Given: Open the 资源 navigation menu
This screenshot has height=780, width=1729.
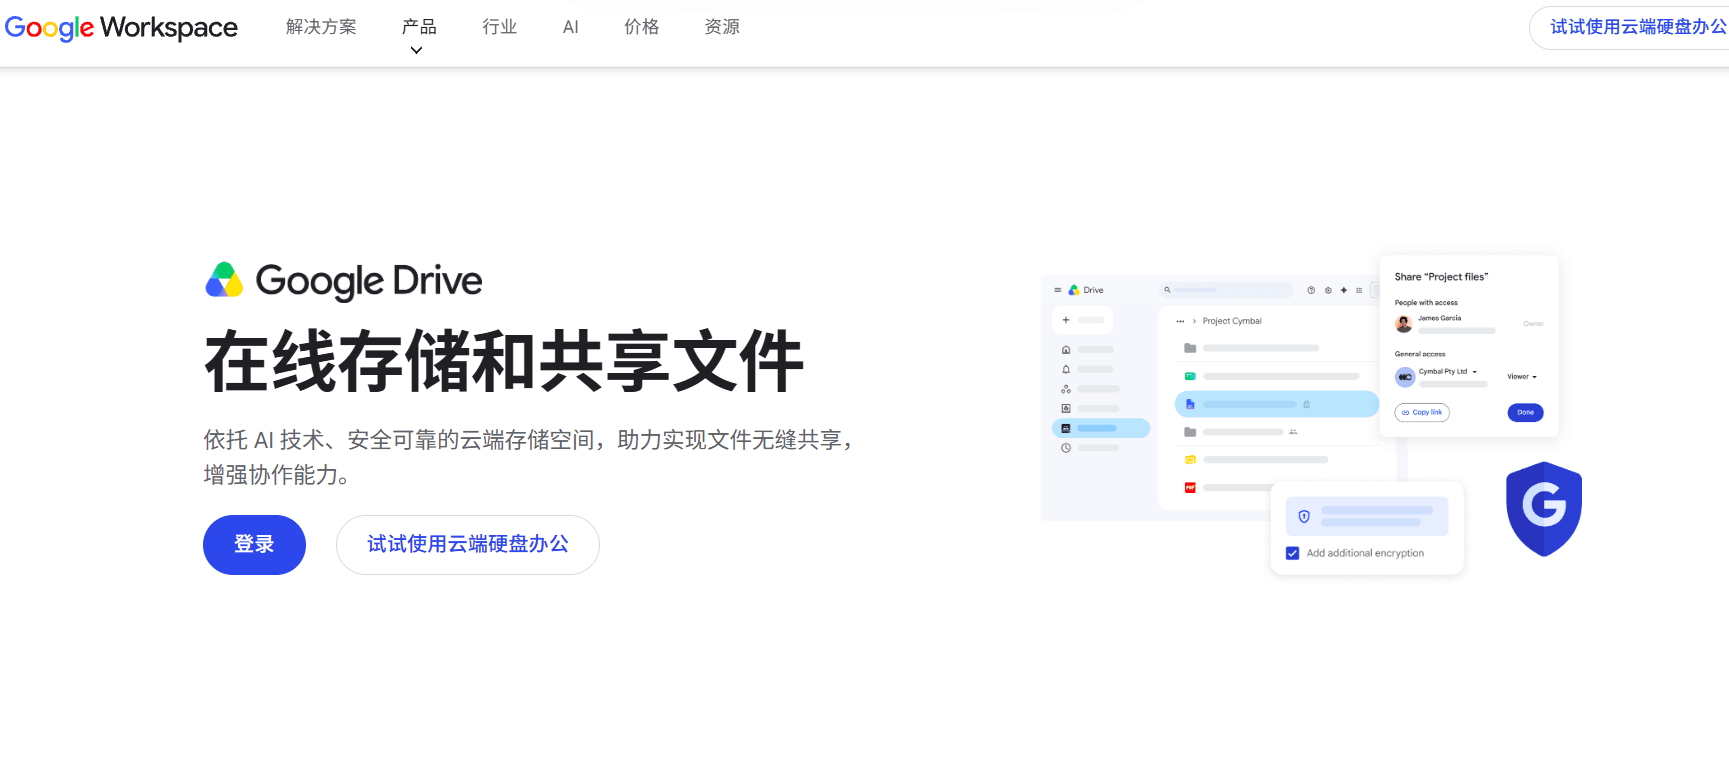Looking at the screenshot, I should click(x=722, y=27).
